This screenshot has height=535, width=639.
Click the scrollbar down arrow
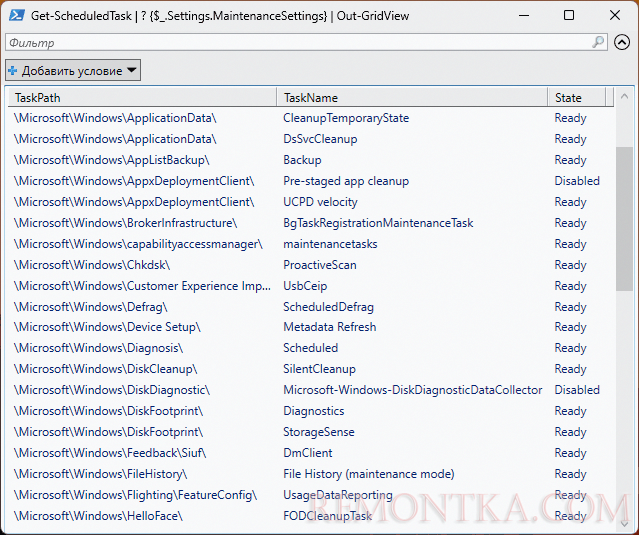(624, 523)
